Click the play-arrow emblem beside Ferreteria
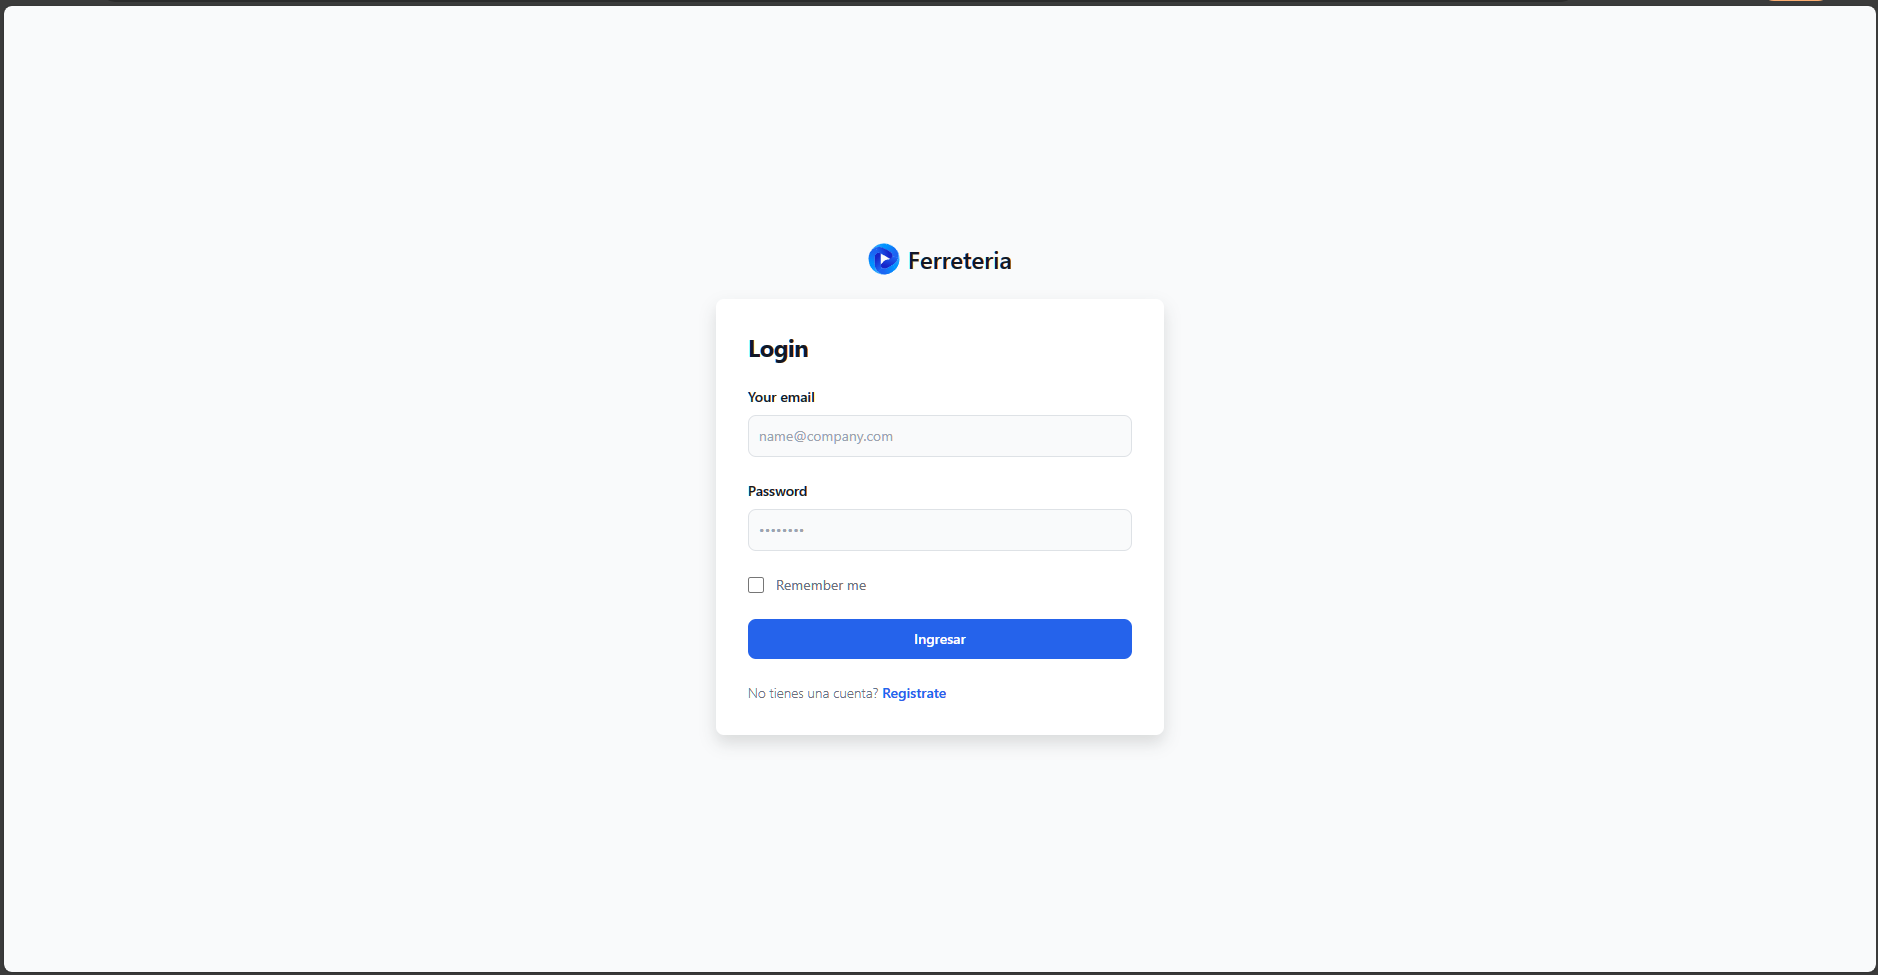This screenshot has height=975, width=1878. click(883, 259)
